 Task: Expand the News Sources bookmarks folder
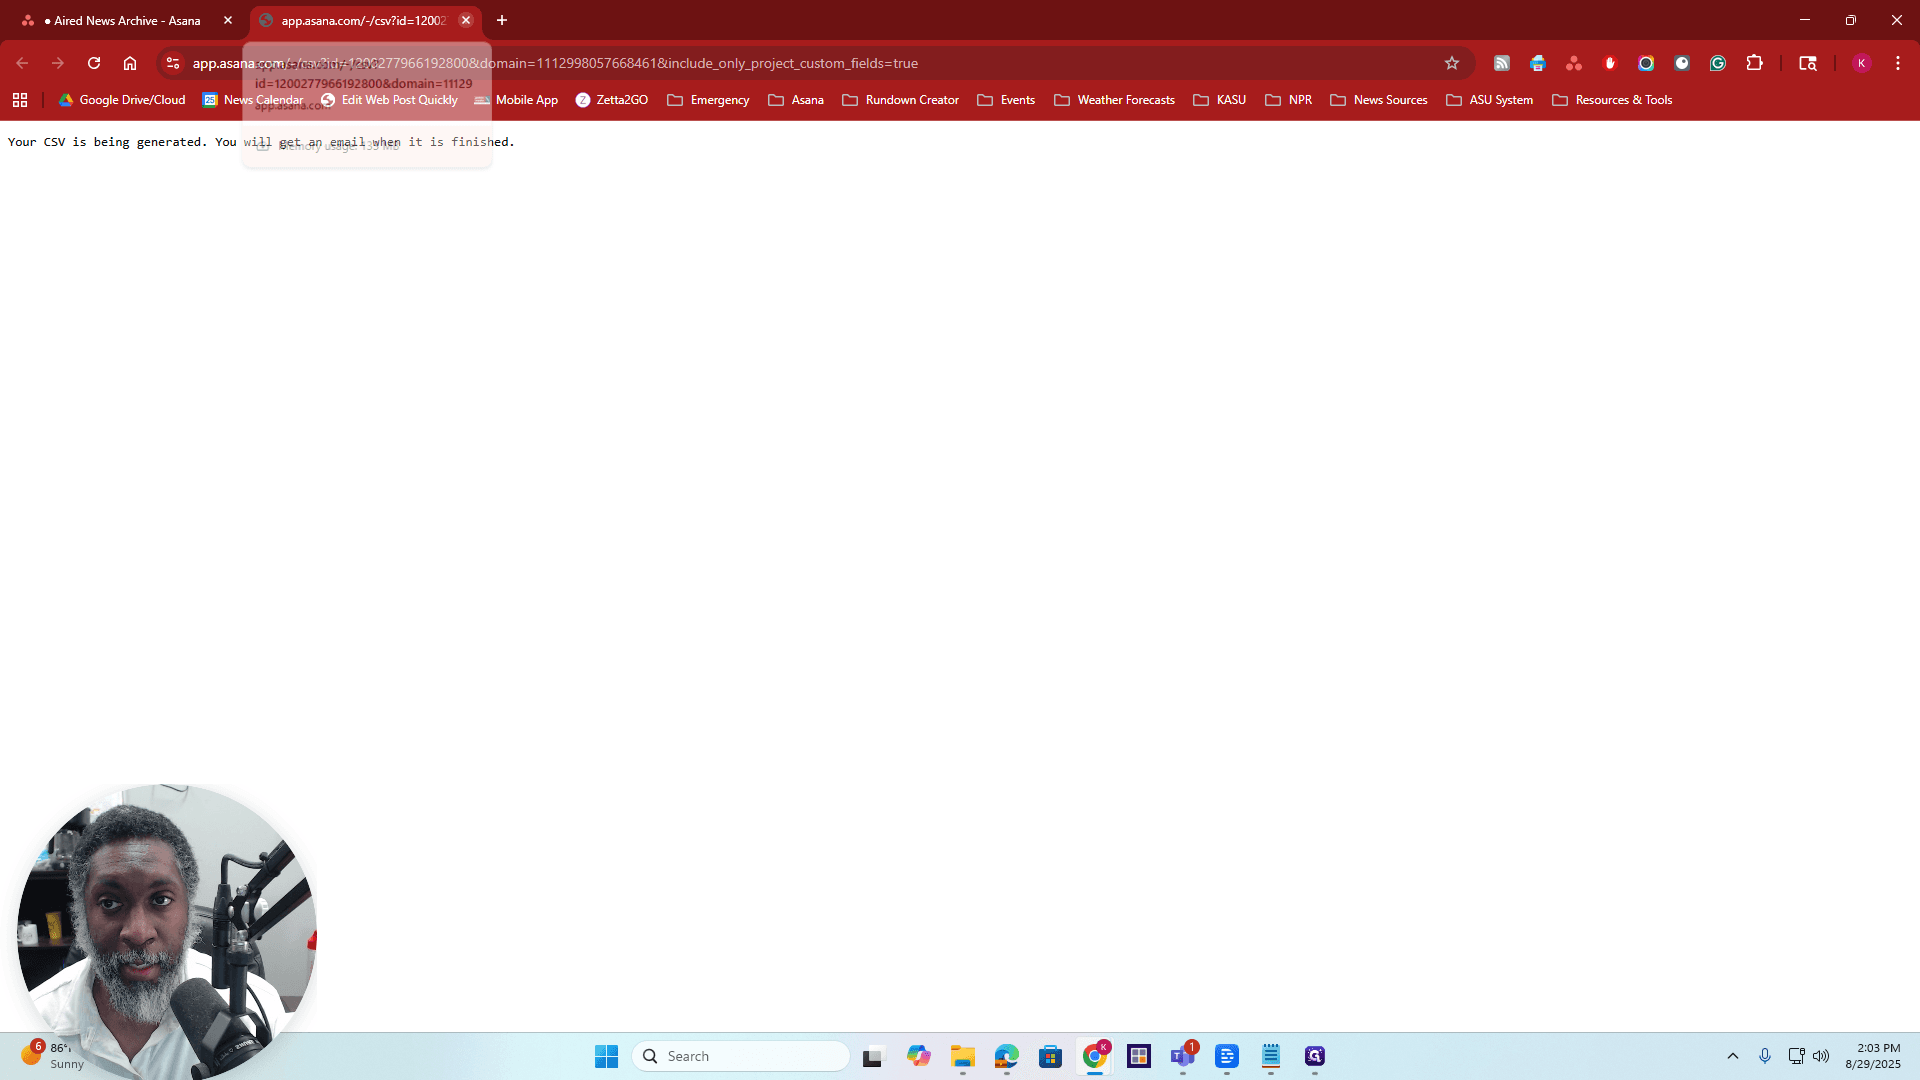pyautogui.click(x=1379, y=100)
